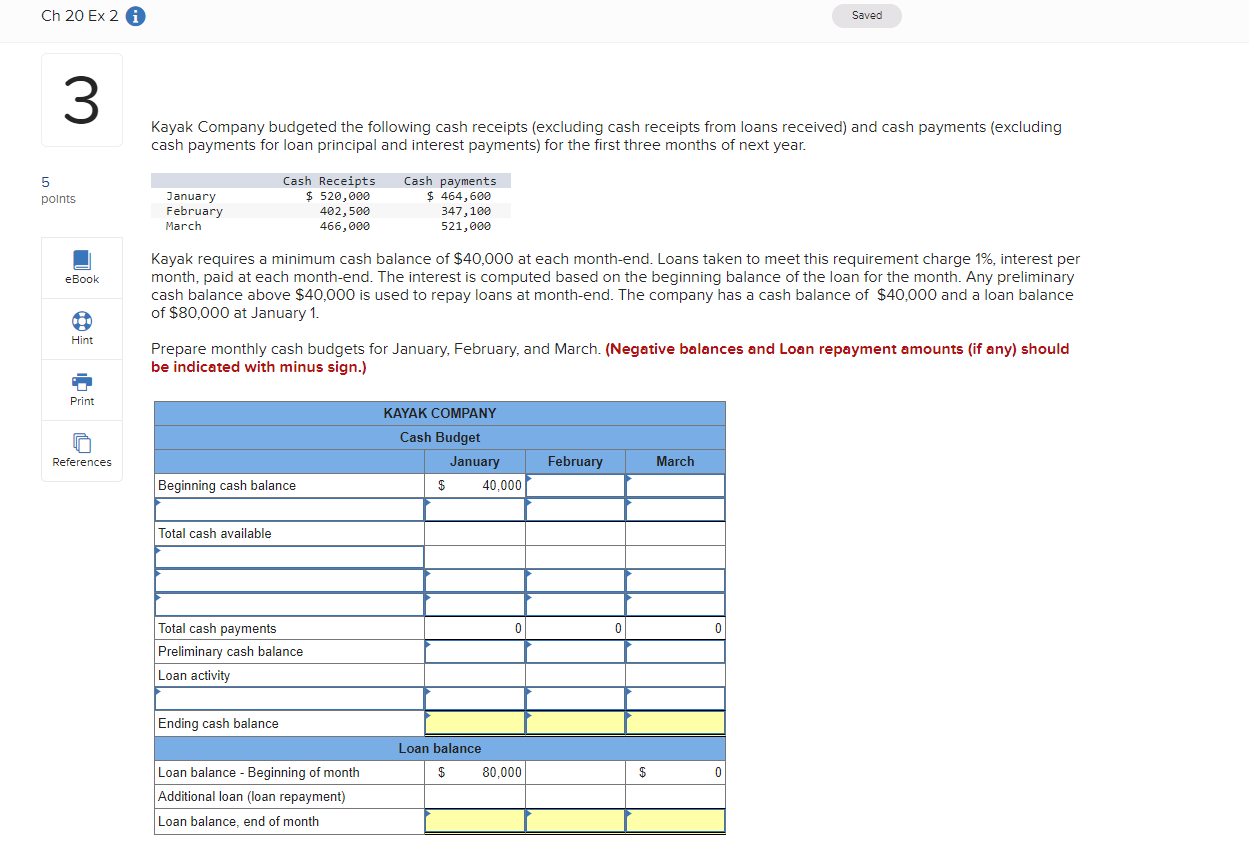Click February cell in second payment row
The width and height of the screenshot is (1249, 855).
click(576, 580)
